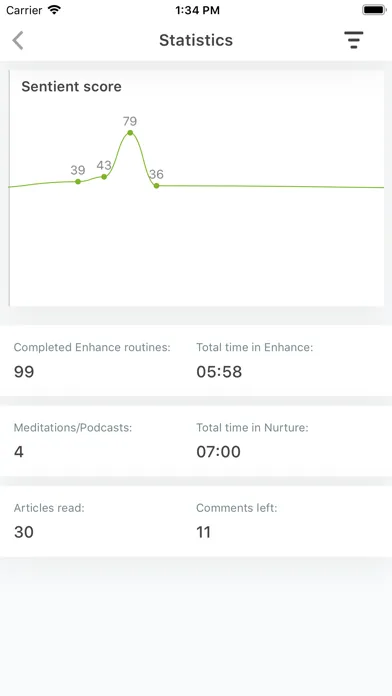Select the data point labeled 79
This screenshot has height=696, width=392.
click(130, 133)
